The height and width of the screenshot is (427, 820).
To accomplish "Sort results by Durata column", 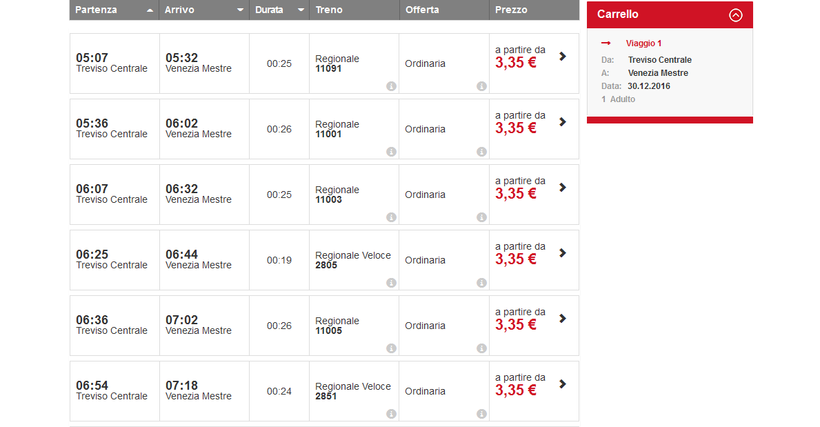I will pos(279,10).
